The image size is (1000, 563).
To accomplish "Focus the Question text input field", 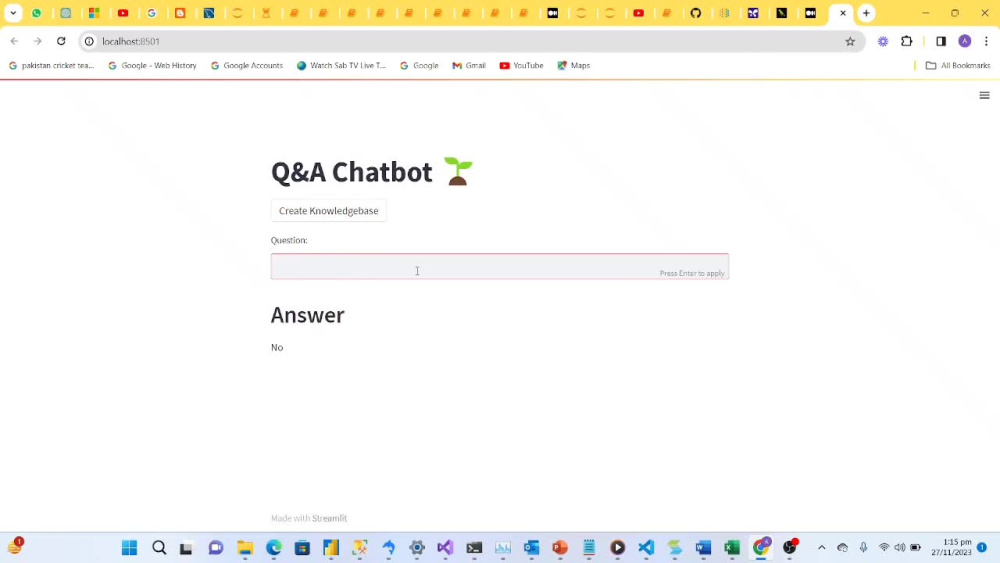I will pyautogui.click(x=499, y=267).
